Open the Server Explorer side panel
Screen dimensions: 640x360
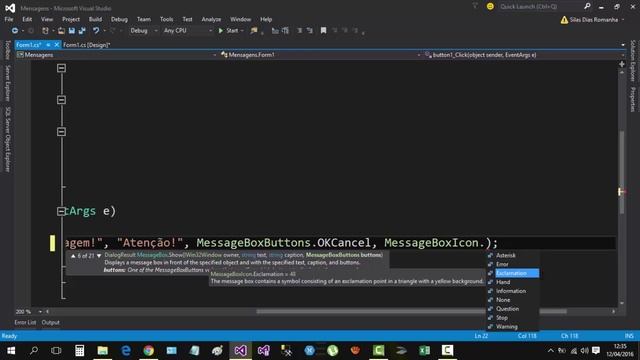click(x=7, y=83)
